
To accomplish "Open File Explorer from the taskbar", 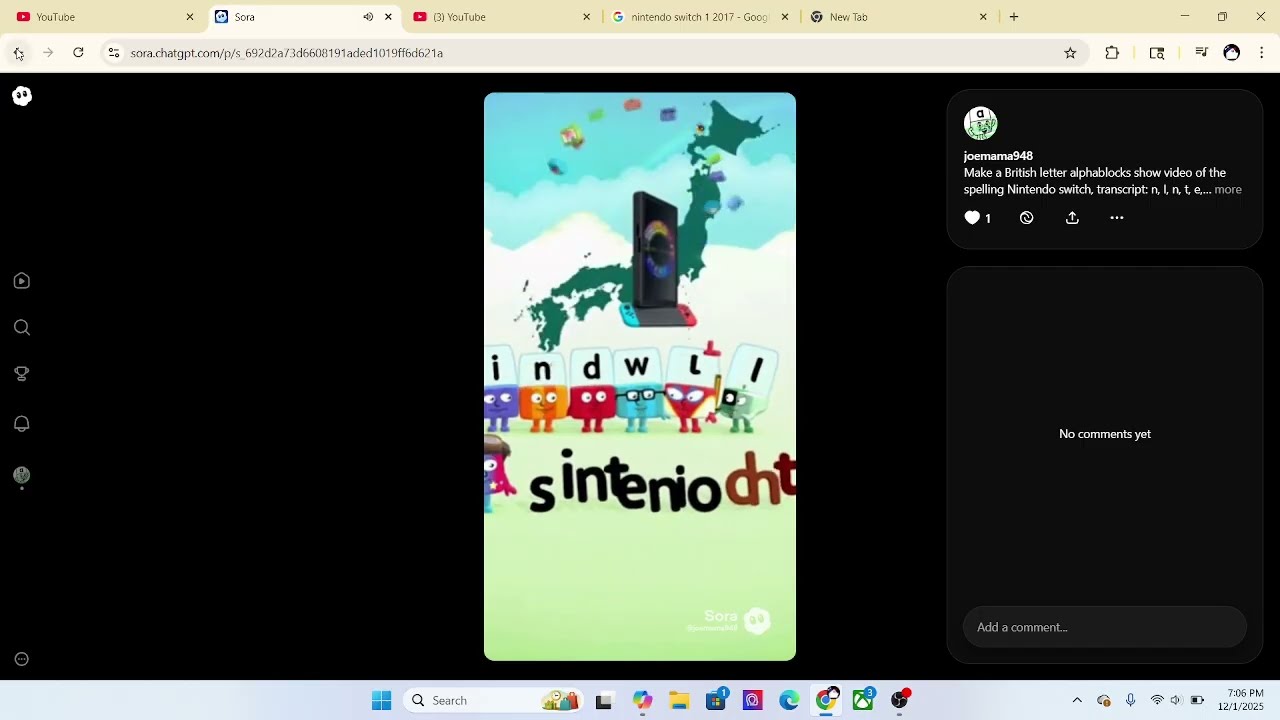I will pos(679,701).
